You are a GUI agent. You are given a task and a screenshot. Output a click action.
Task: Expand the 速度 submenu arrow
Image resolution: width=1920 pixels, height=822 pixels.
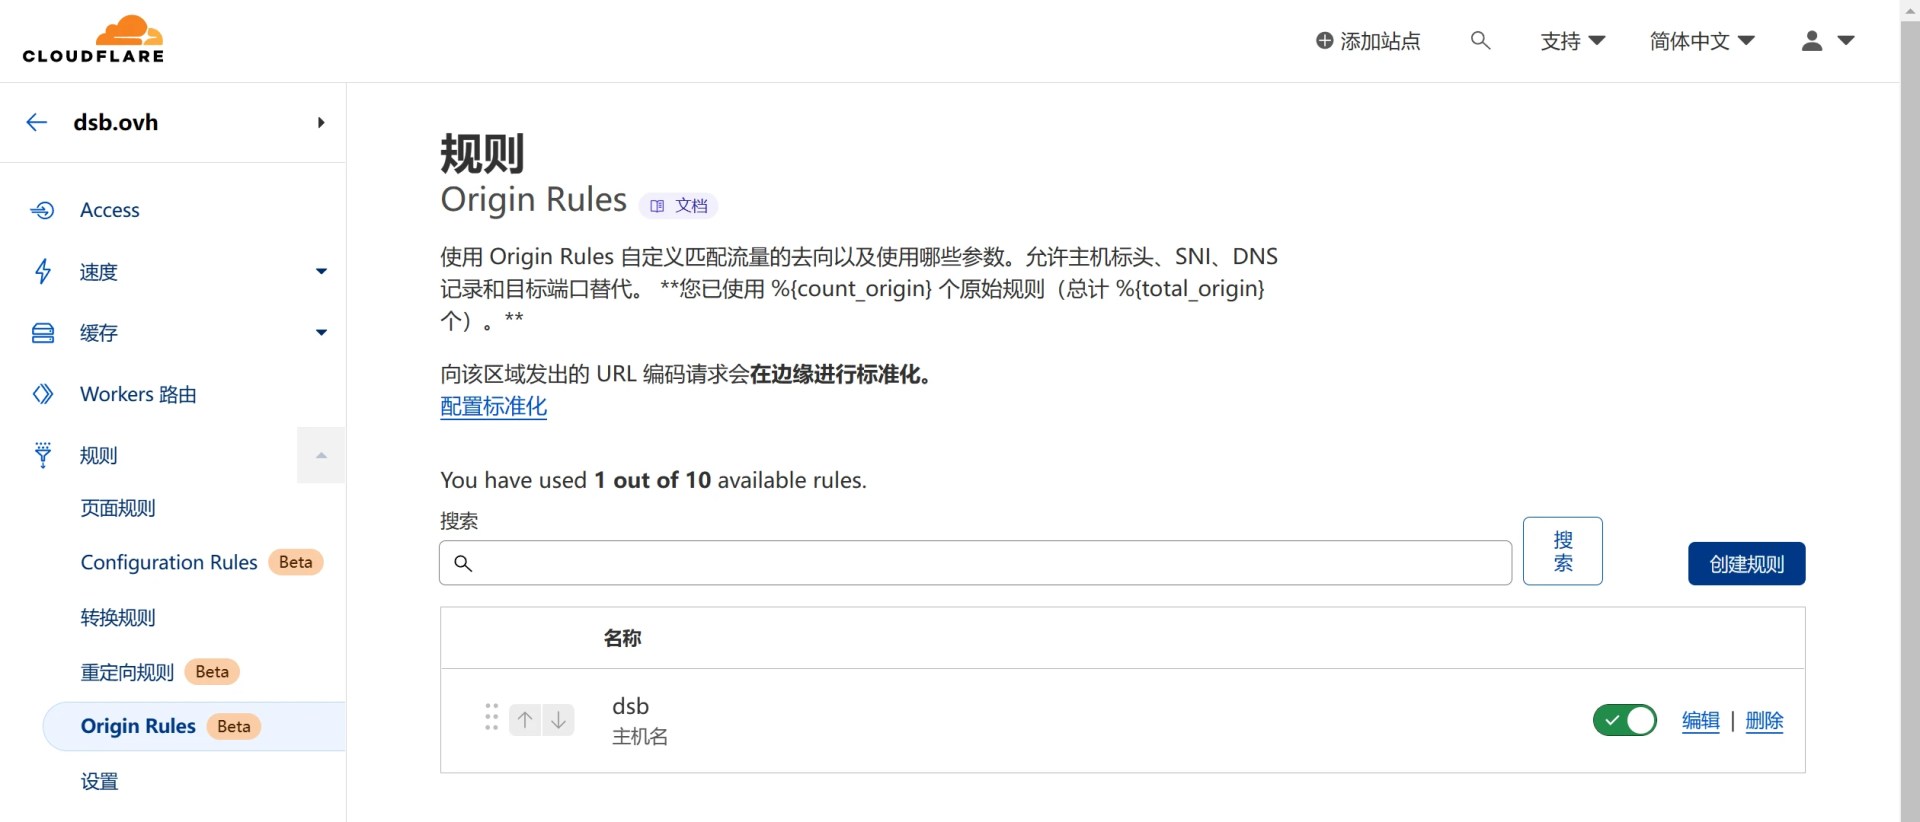click(x=321, y=271)
